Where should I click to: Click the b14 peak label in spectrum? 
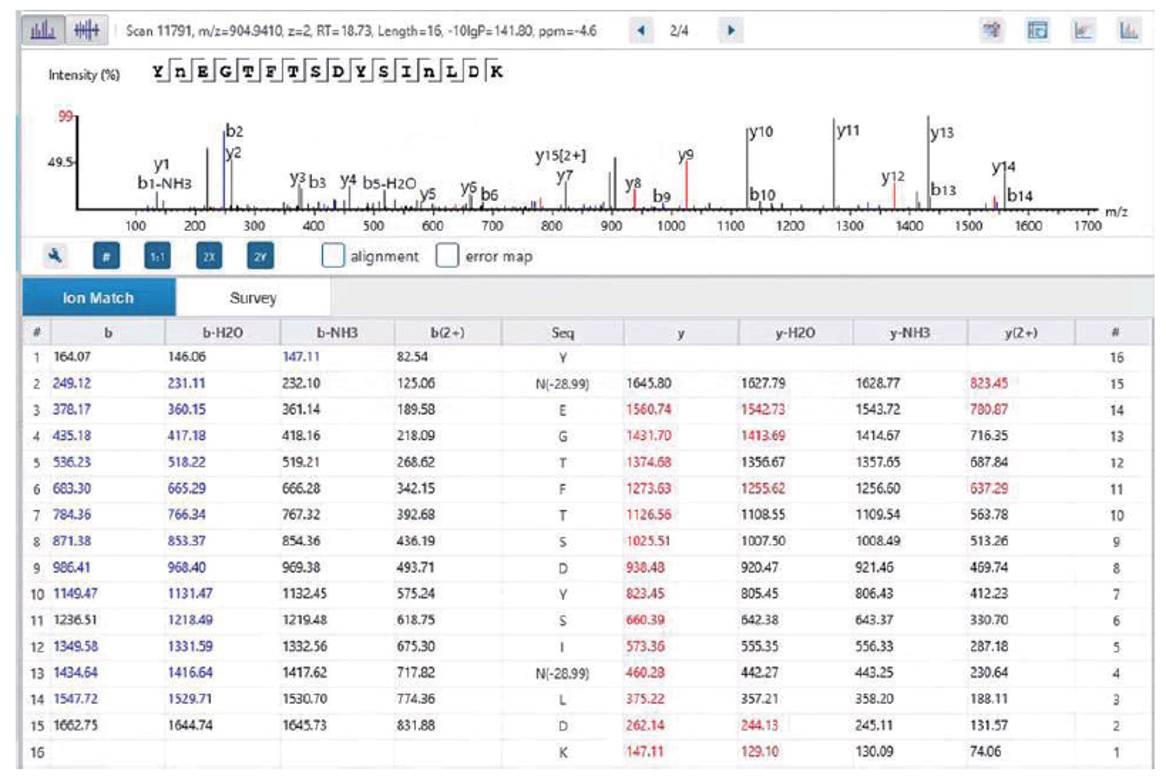pos(1020,196)
